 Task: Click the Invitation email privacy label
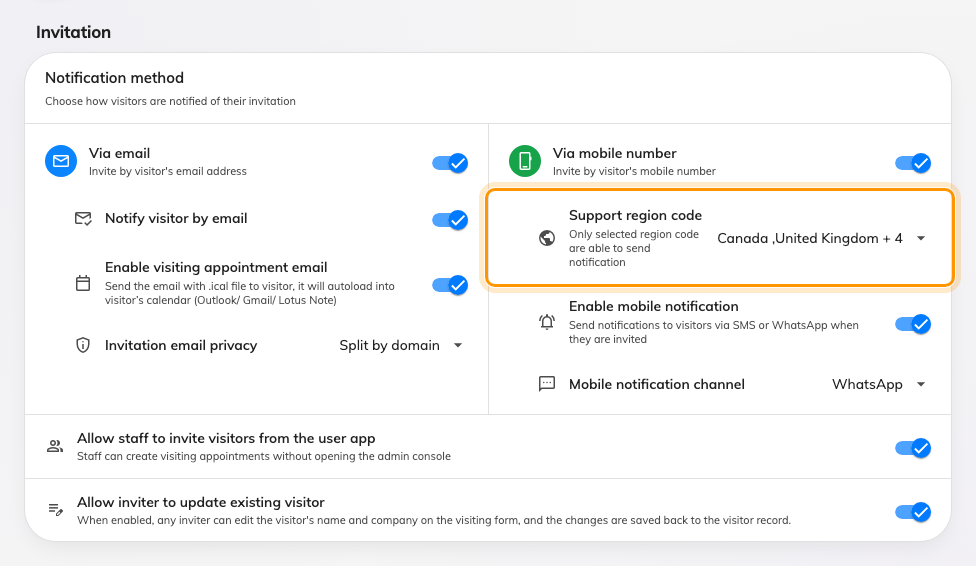click(x=181, y=346)
